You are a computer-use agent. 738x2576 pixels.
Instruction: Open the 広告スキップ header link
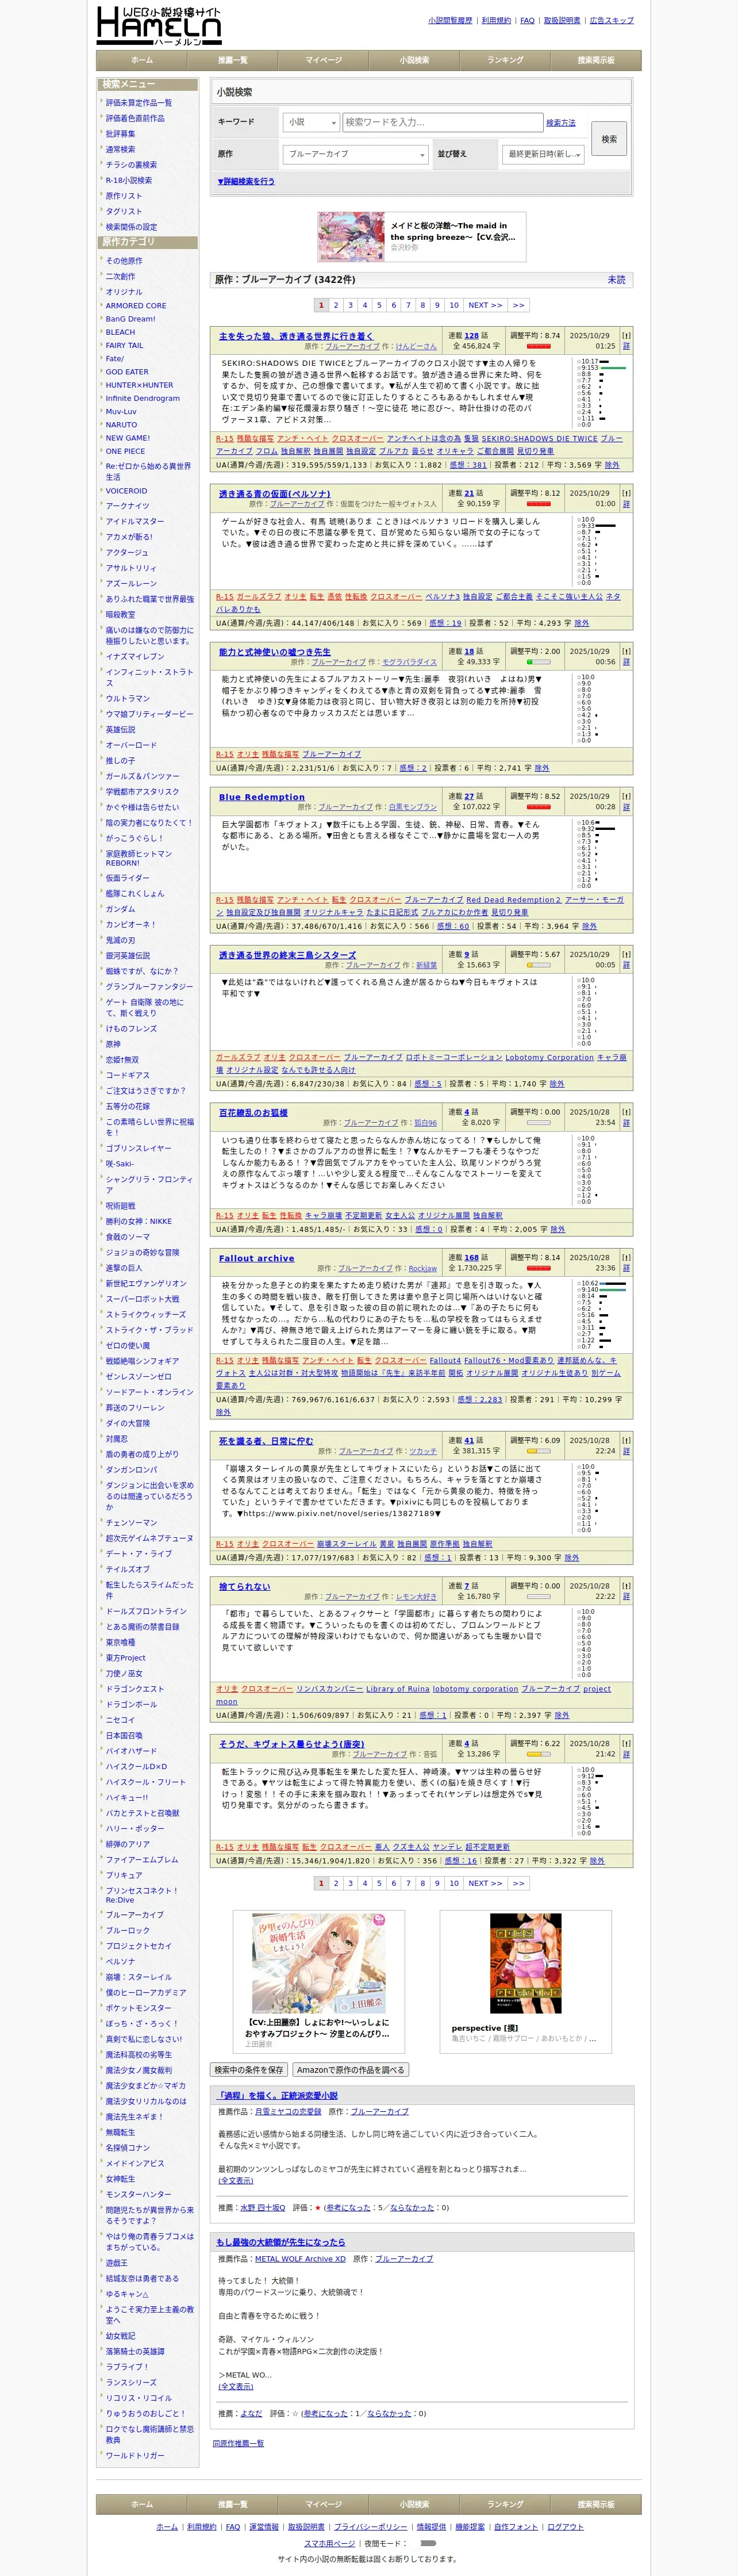click(x=611, y=20)
